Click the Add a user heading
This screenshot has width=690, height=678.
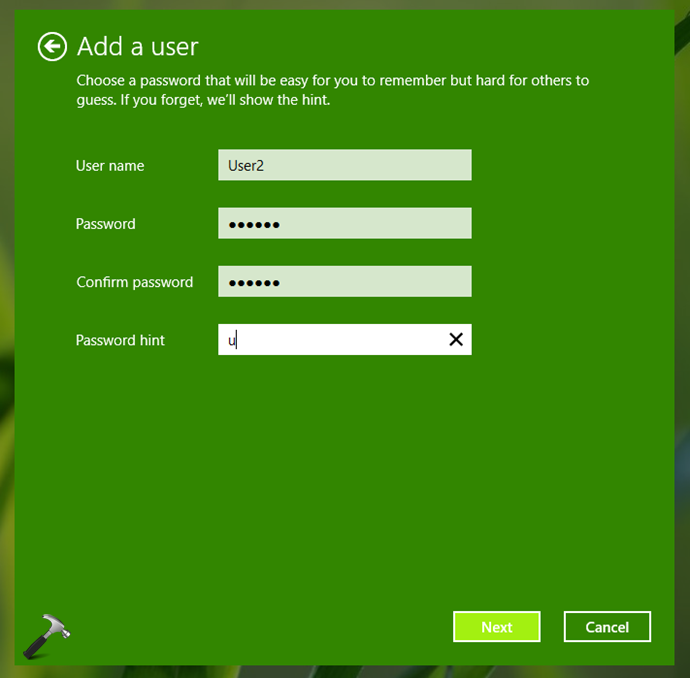[x=138, y=46]
